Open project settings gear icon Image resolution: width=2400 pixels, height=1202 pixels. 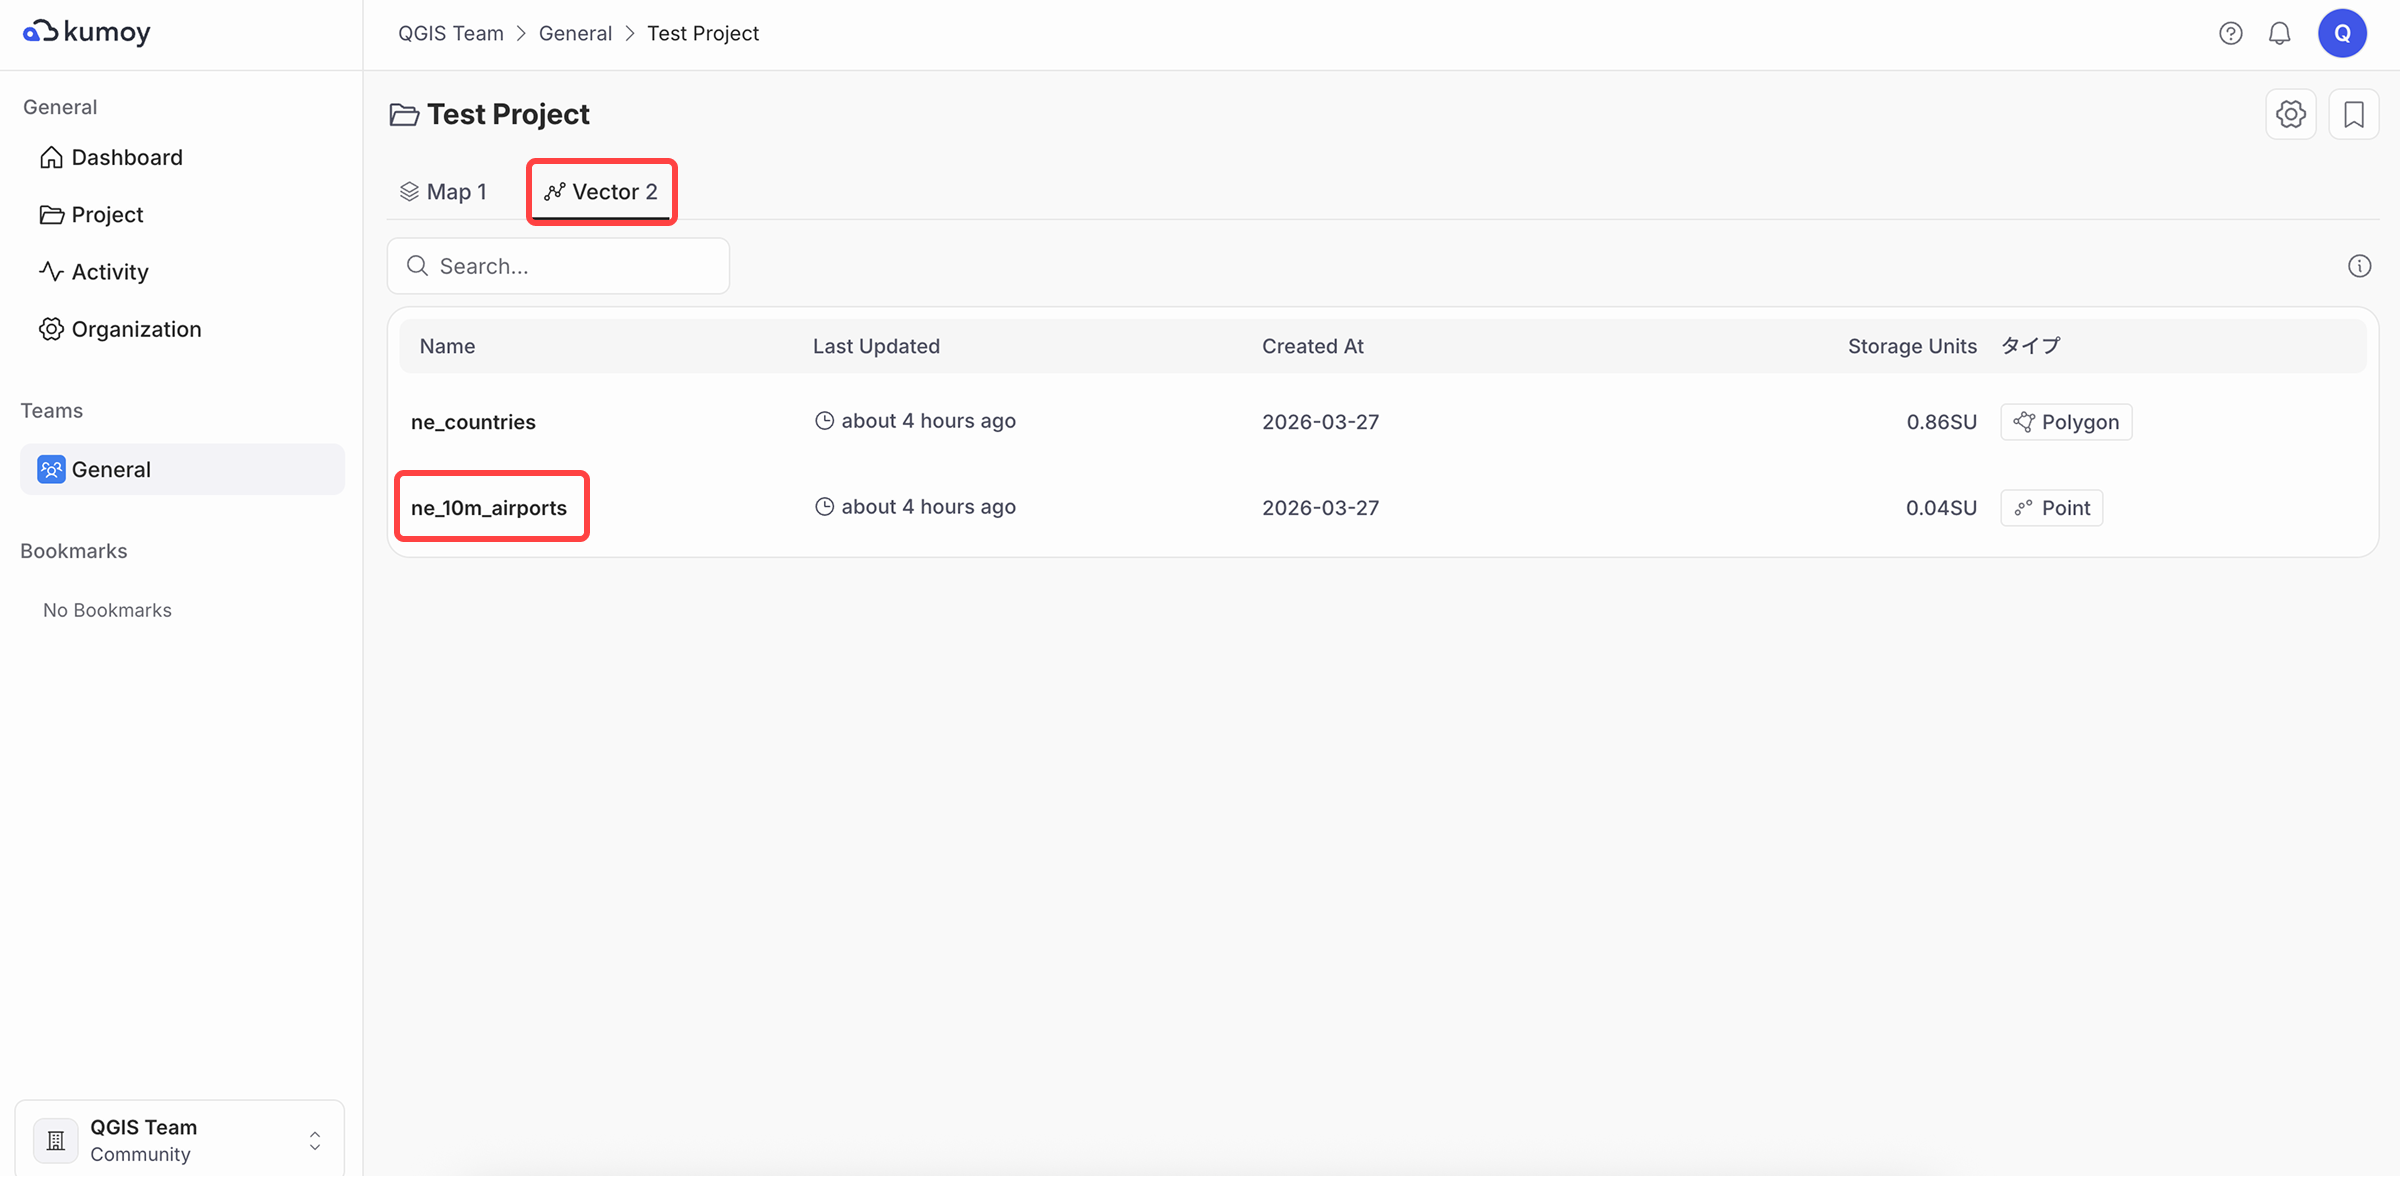[x=2290, y=114]
